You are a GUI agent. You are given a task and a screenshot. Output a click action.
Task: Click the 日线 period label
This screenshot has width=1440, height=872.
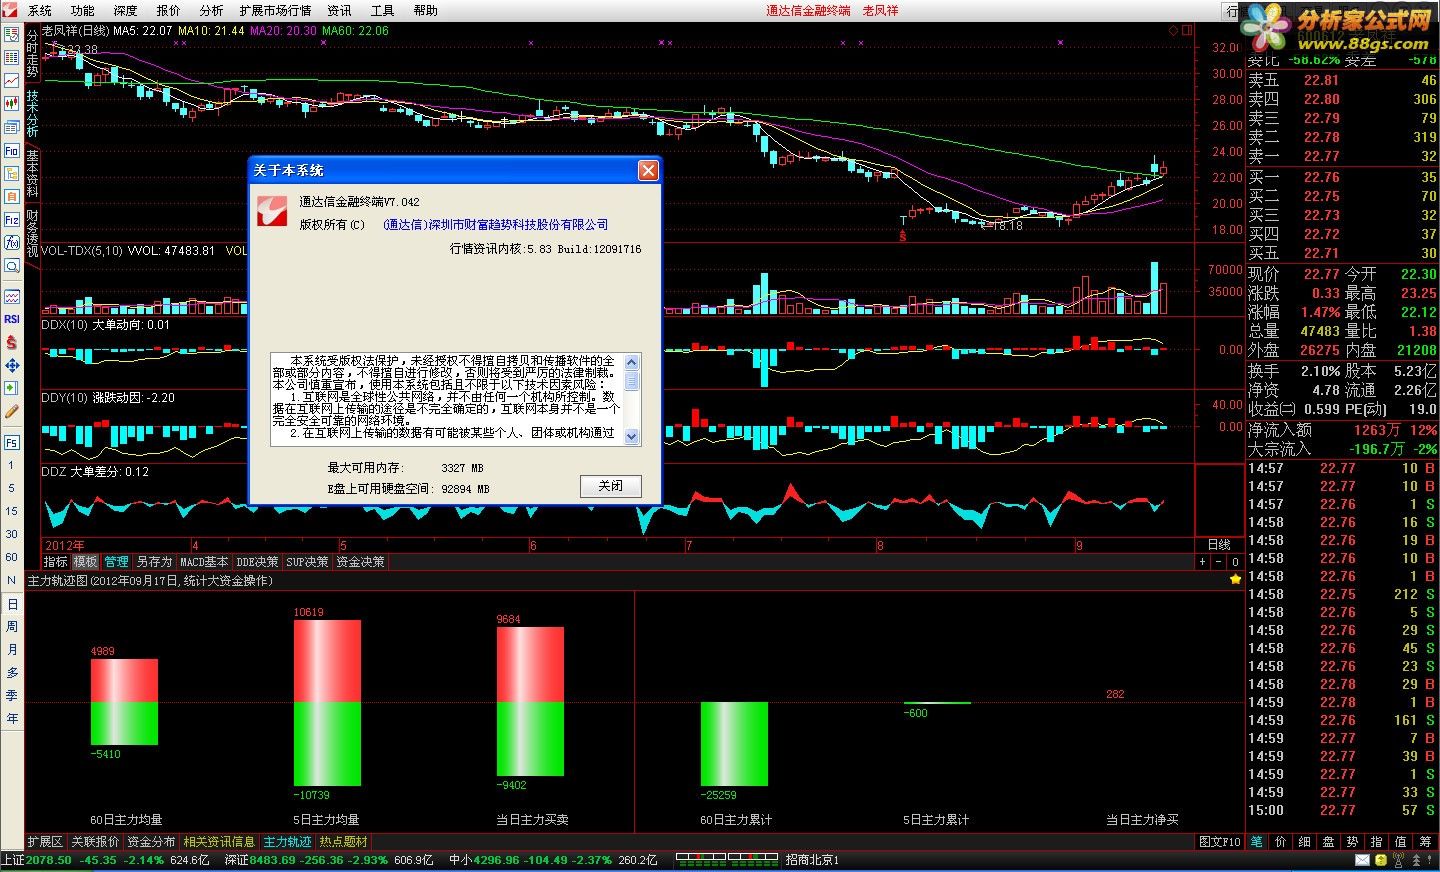pyautogui.click(x=1219, y=545)
